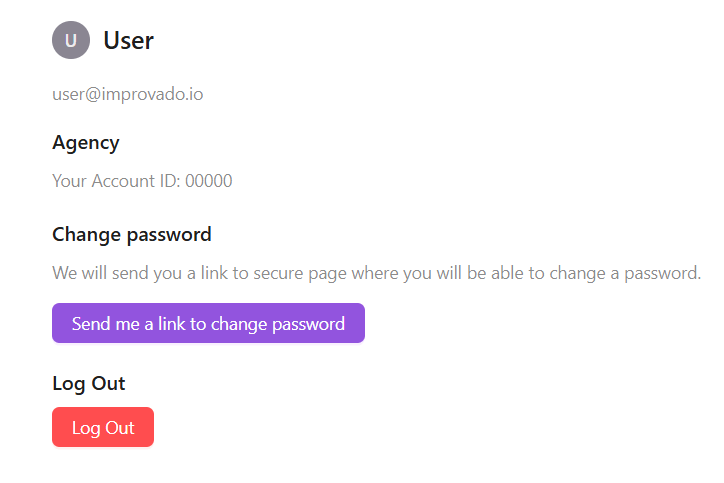Image resolution: width=724 pixels, height=483 pixels.
Task: Select the Agency section heading
Action: tap(86, 143)
